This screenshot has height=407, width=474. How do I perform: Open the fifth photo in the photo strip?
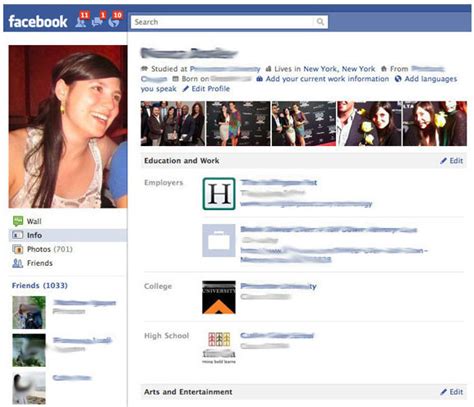[435, 124]
